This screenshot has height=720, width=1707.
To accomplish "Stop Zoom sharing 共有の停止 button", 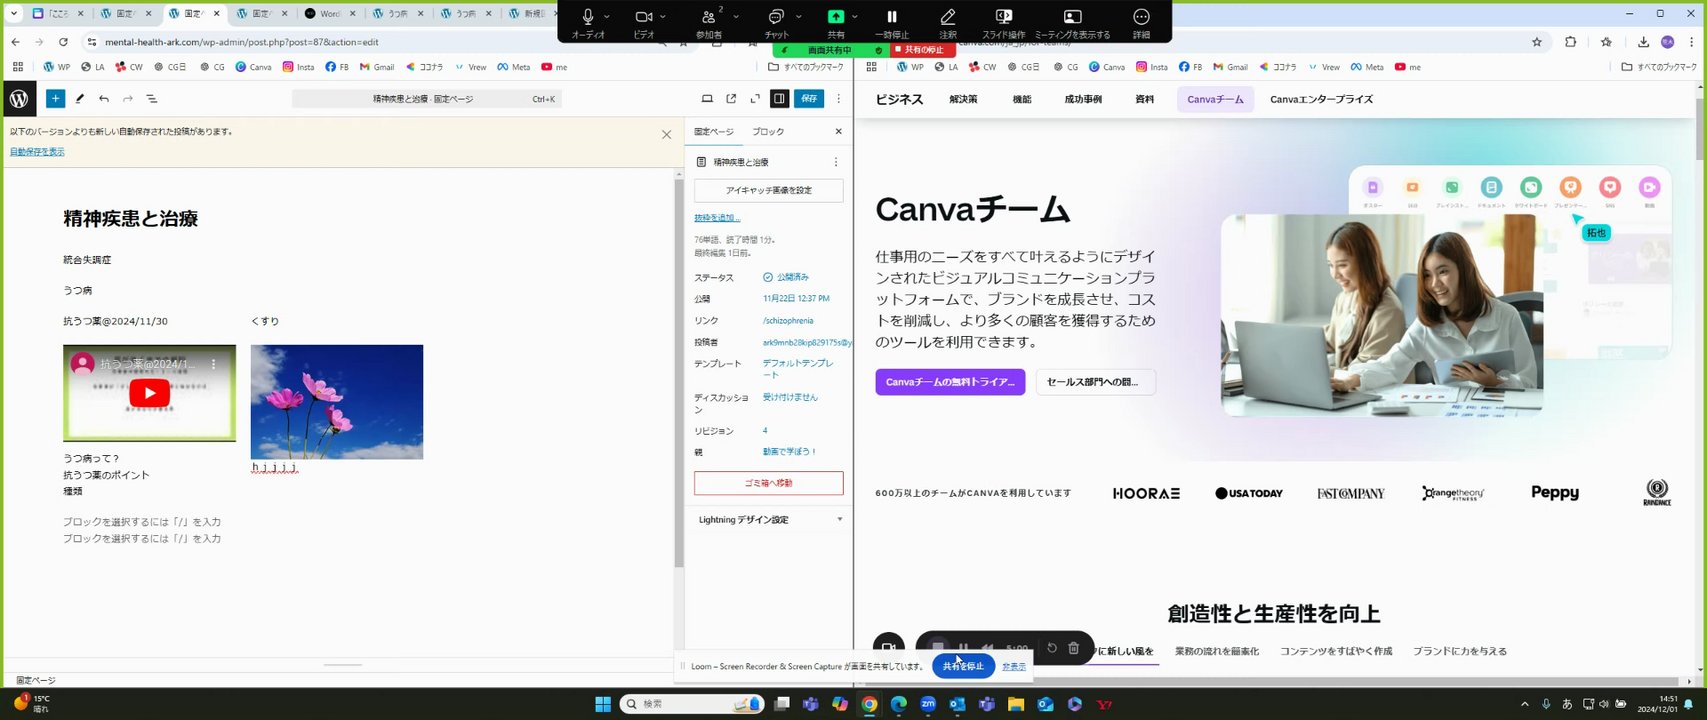I will [919, 50].
